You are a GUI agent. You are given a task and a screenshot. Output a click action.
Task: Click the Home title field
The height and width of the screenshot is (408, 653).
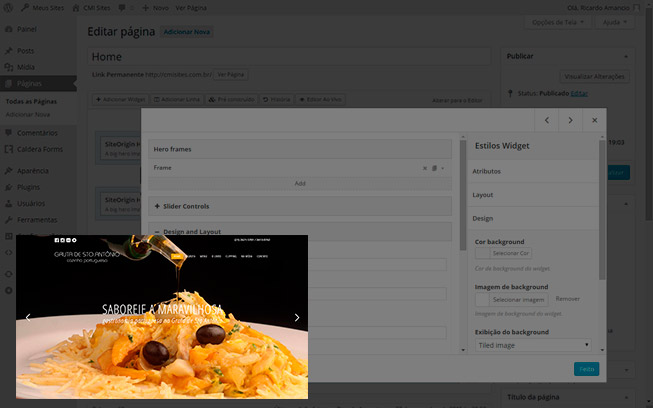pyautogui.click(x=289, y=57)
